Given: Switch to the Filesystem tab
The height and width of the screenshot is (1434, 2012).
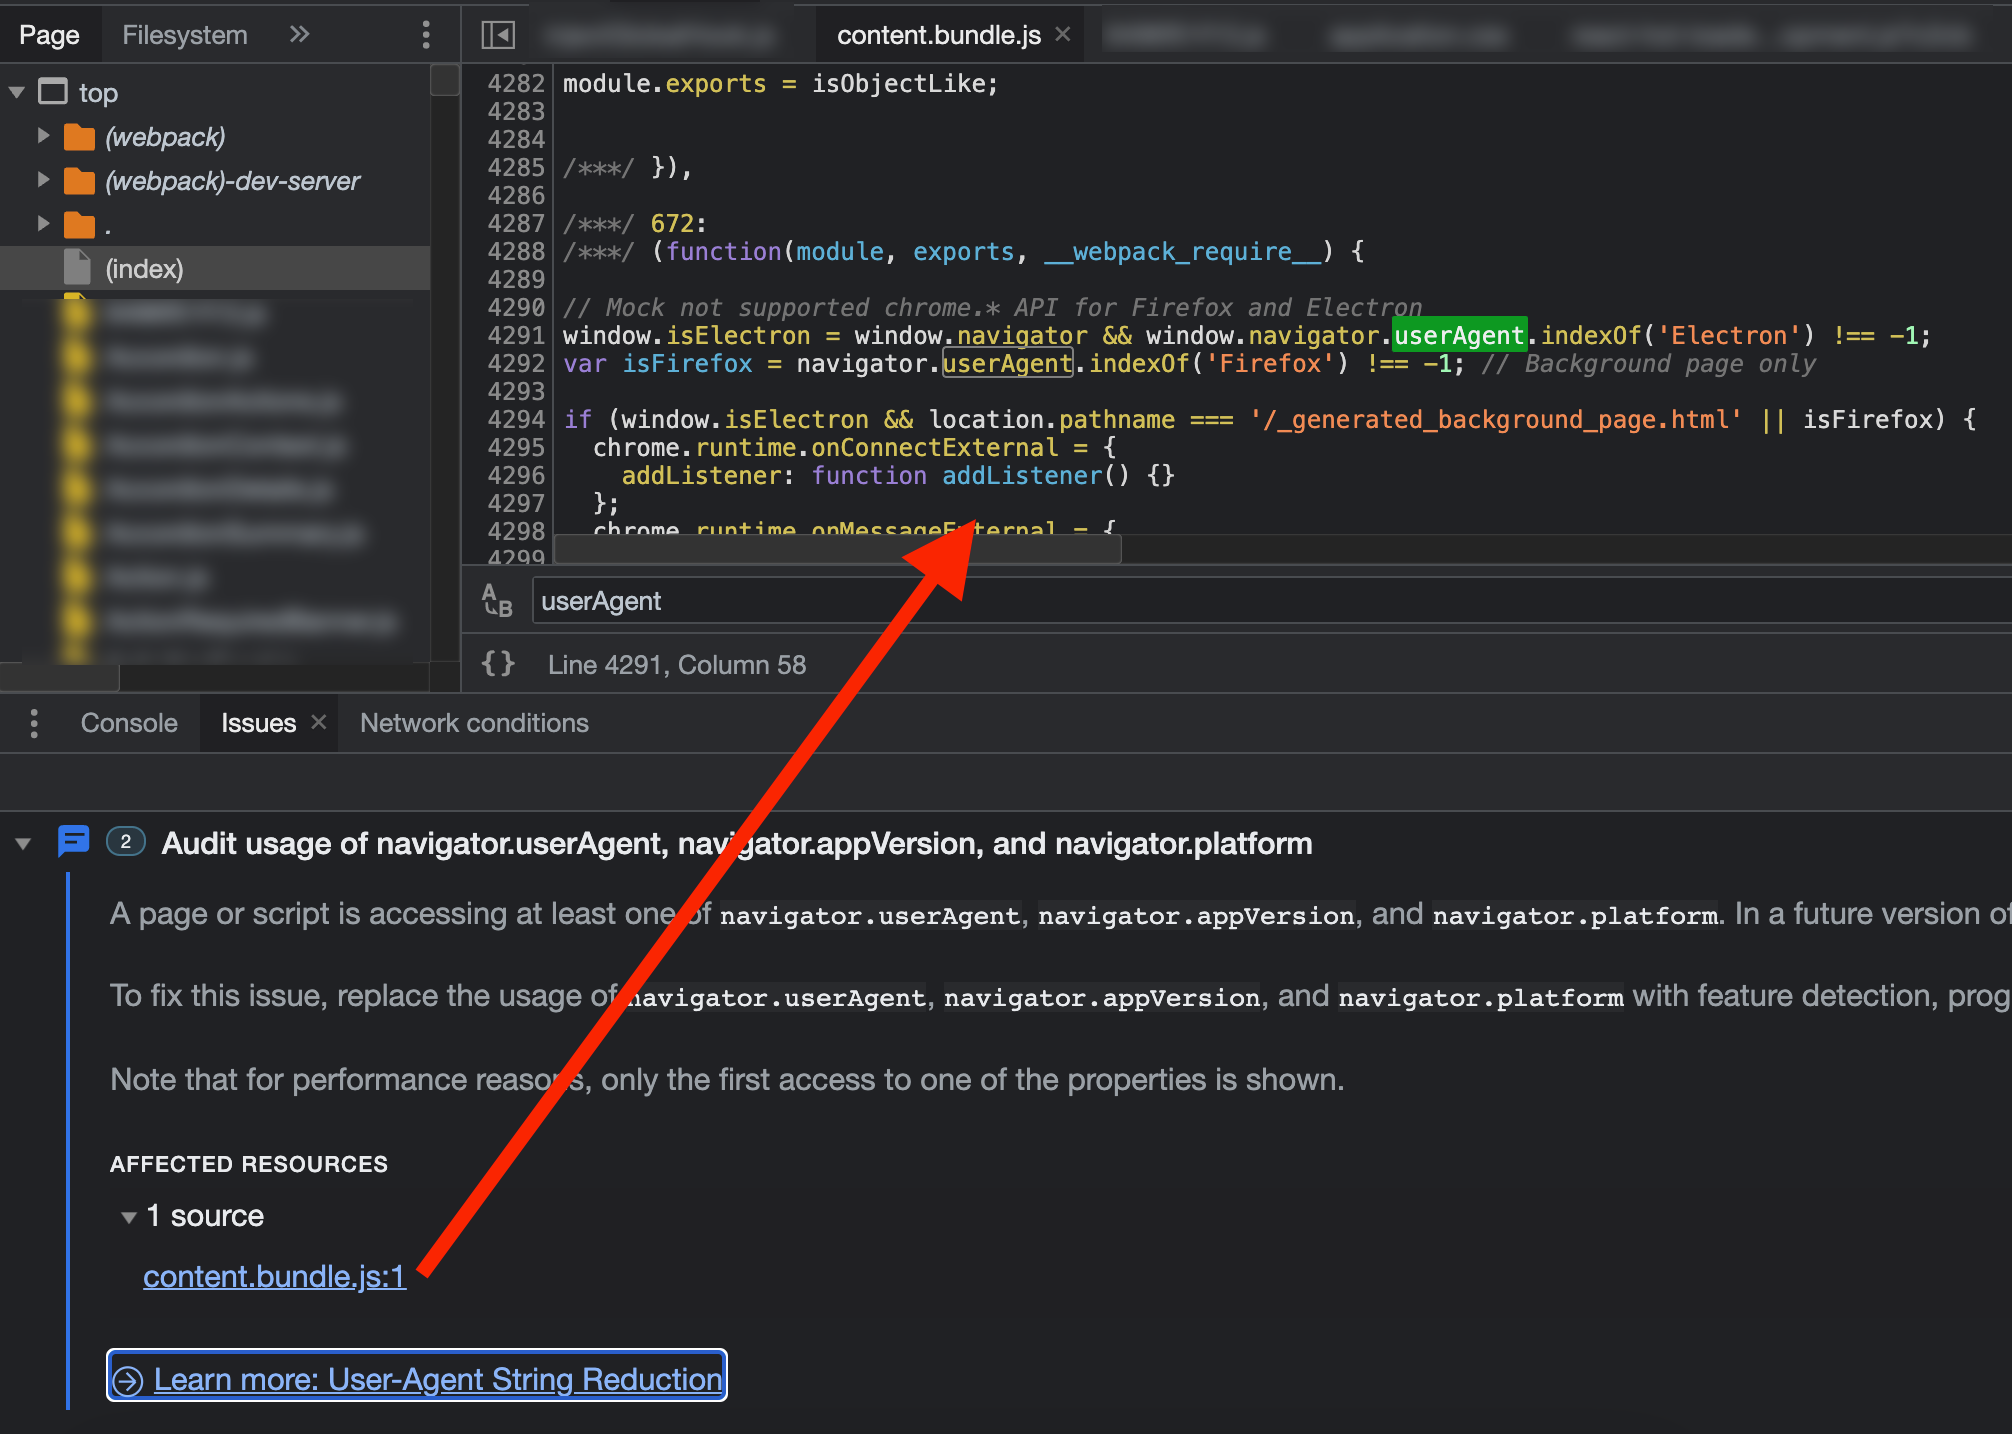Looking at the screenshot, I should click(183, 33).
